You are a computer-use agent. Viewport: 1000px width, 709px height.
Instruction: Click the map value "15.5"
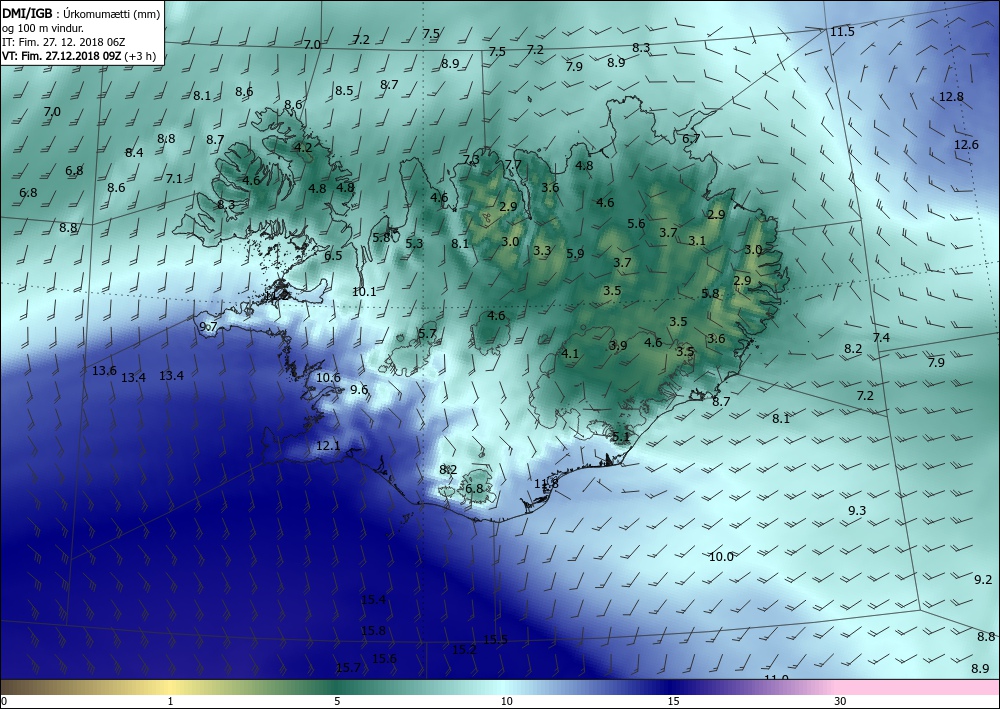click(495, 640)
